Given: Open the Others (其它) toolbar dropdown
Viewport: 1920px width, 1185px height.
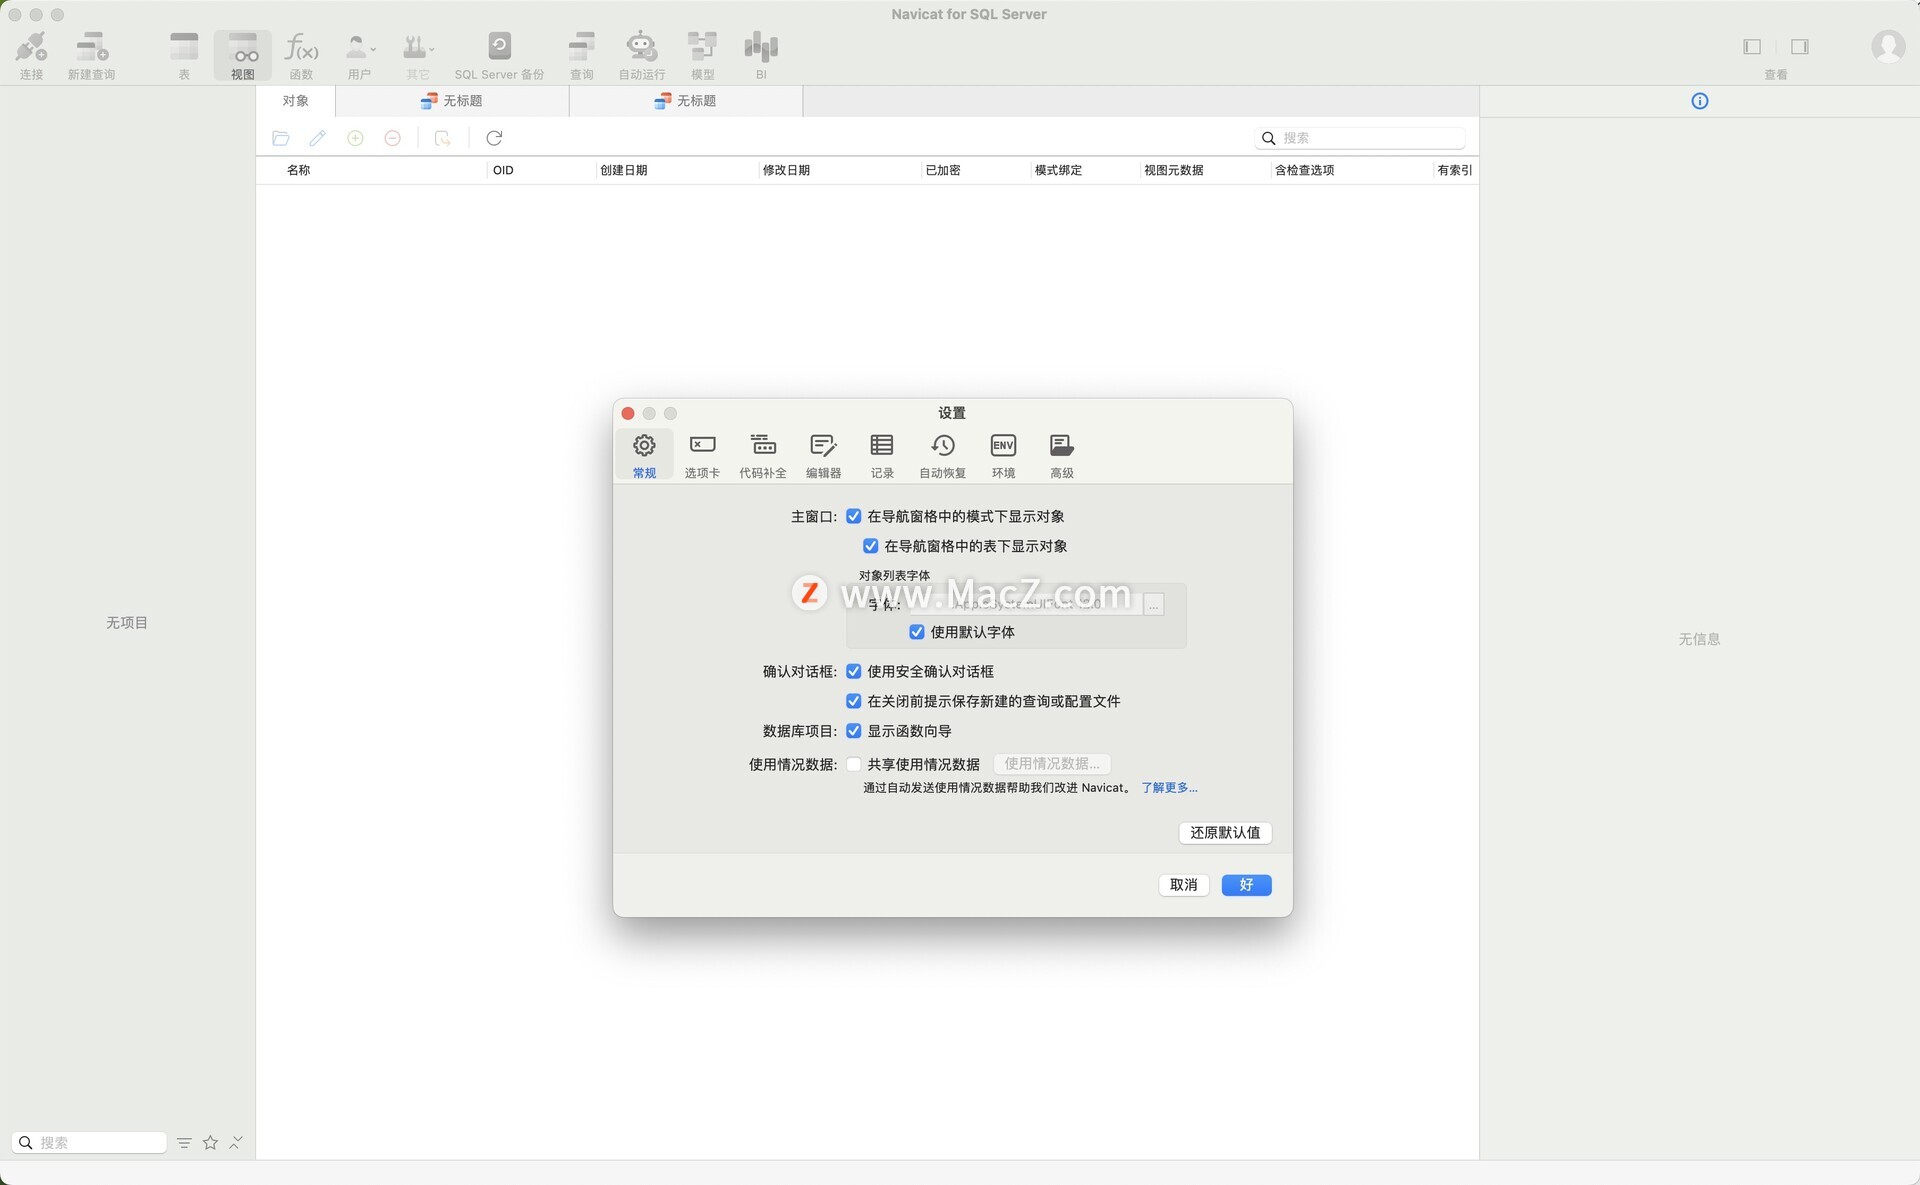Looking at the screenshot, I should (418, 55).
